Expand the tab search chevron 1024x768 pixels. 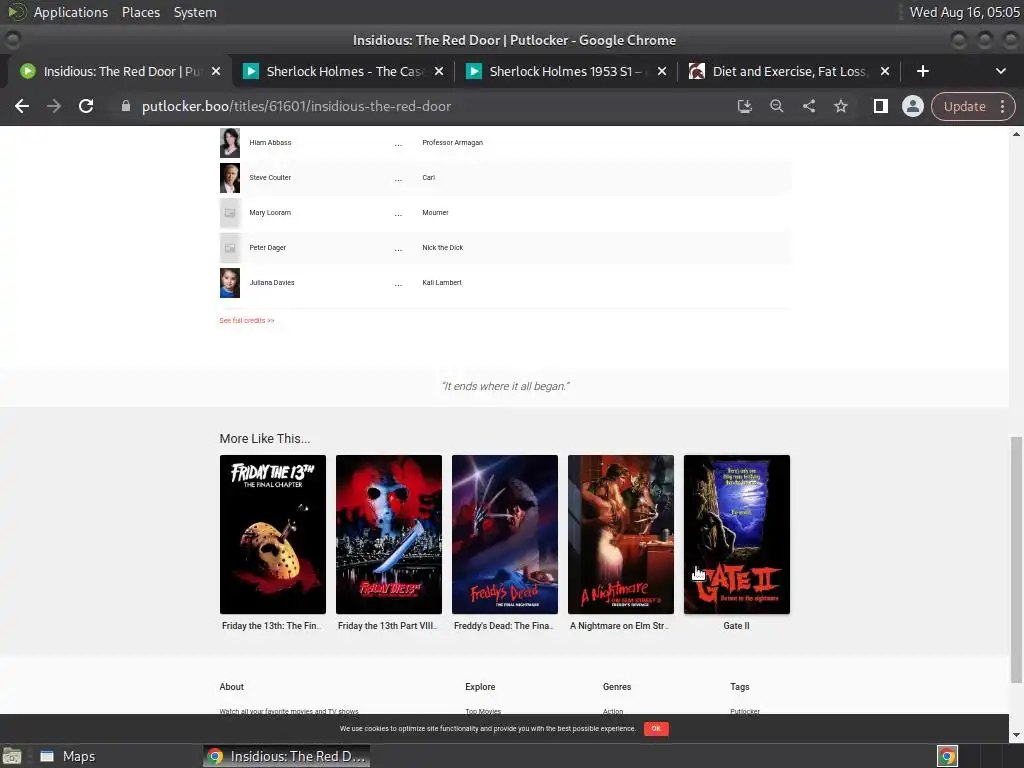(1000, 71)
